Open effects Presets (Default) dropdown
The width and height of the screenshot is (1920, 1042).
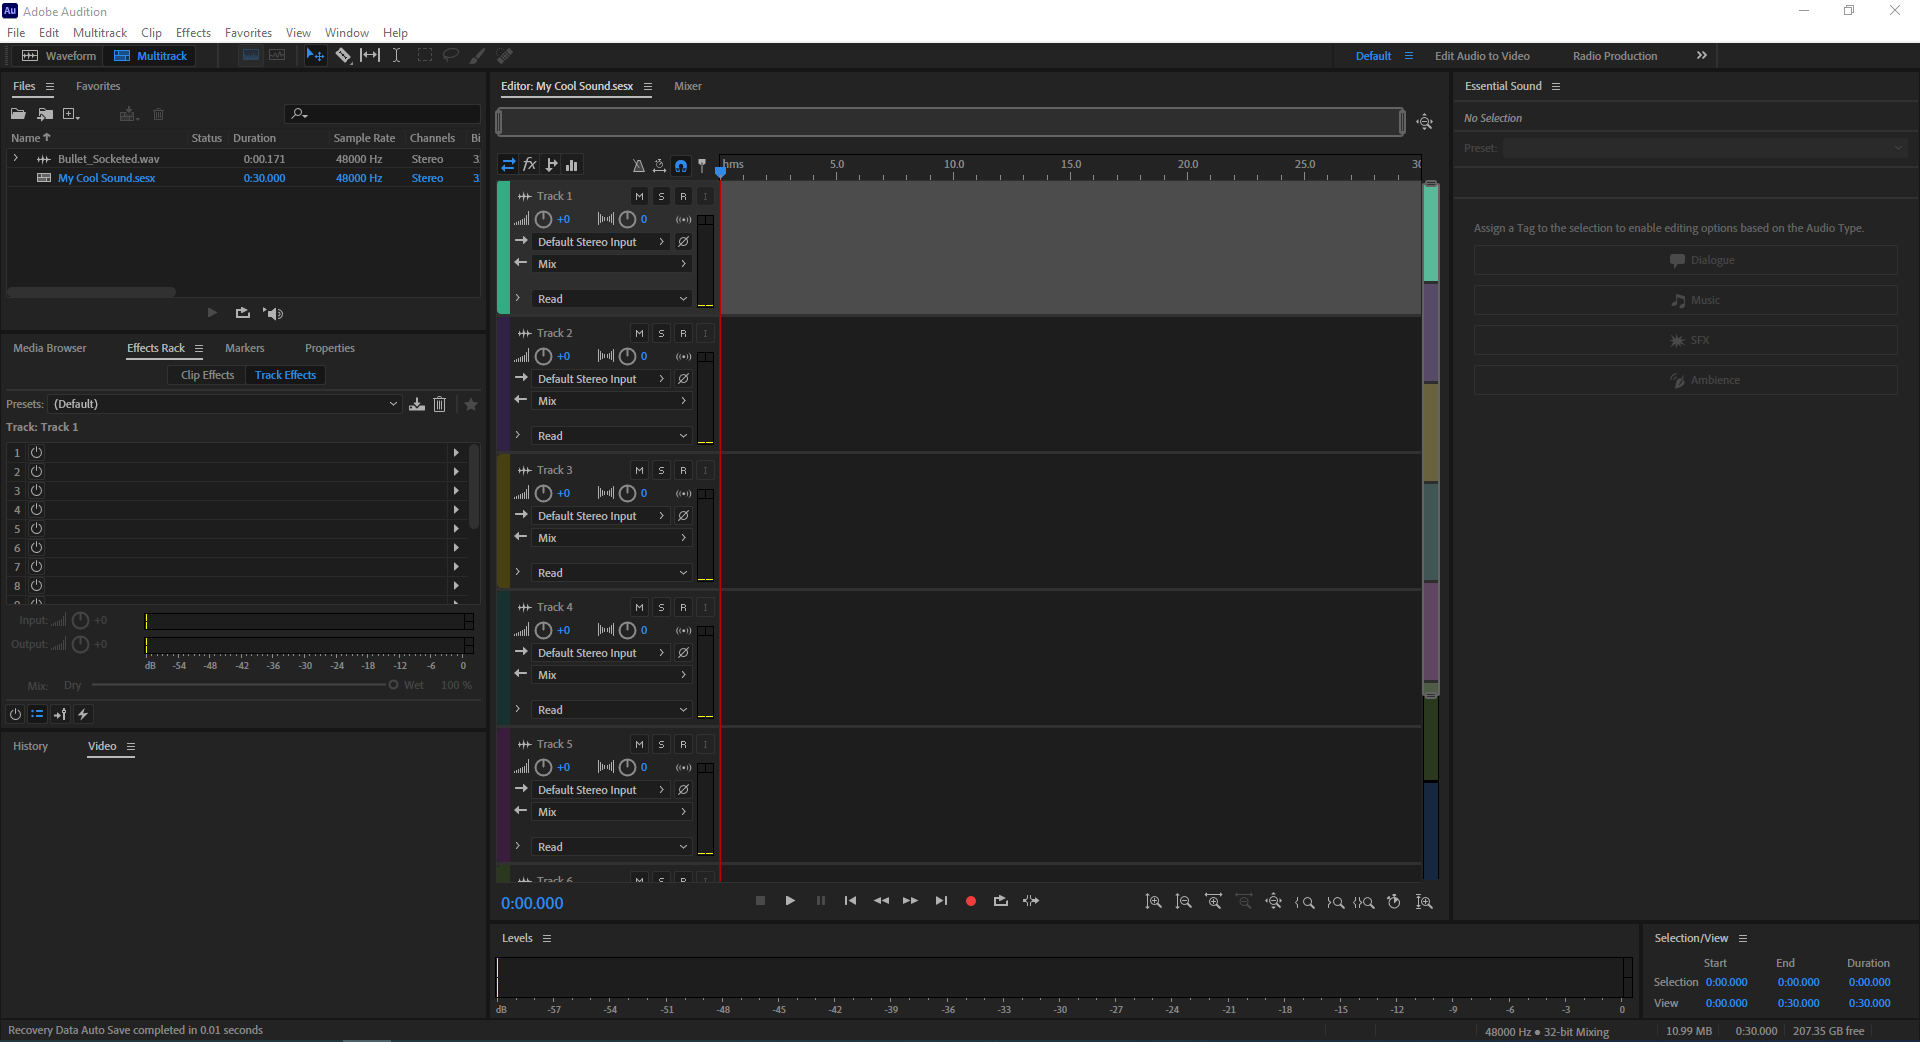click(225, 404)
